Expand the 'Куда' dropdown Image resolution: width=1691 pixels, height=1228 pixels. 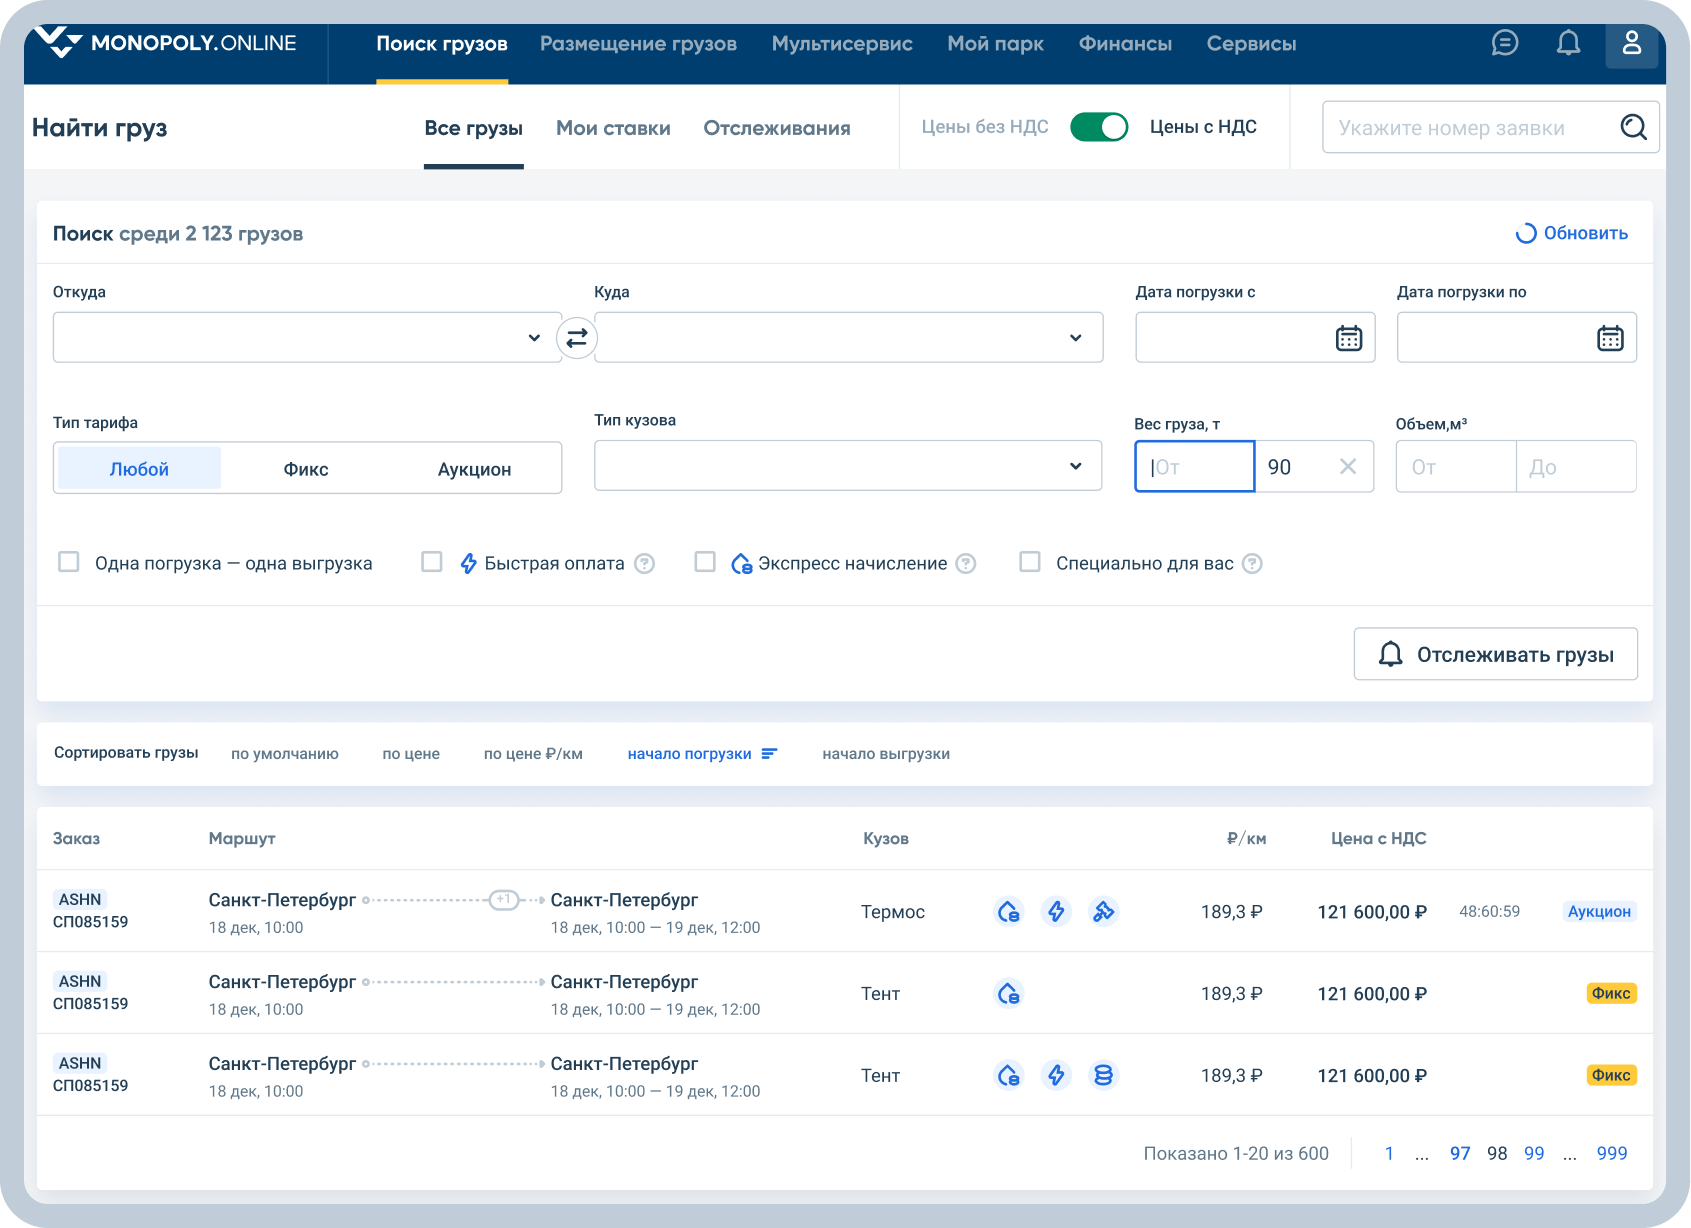tap(1075, 338)
